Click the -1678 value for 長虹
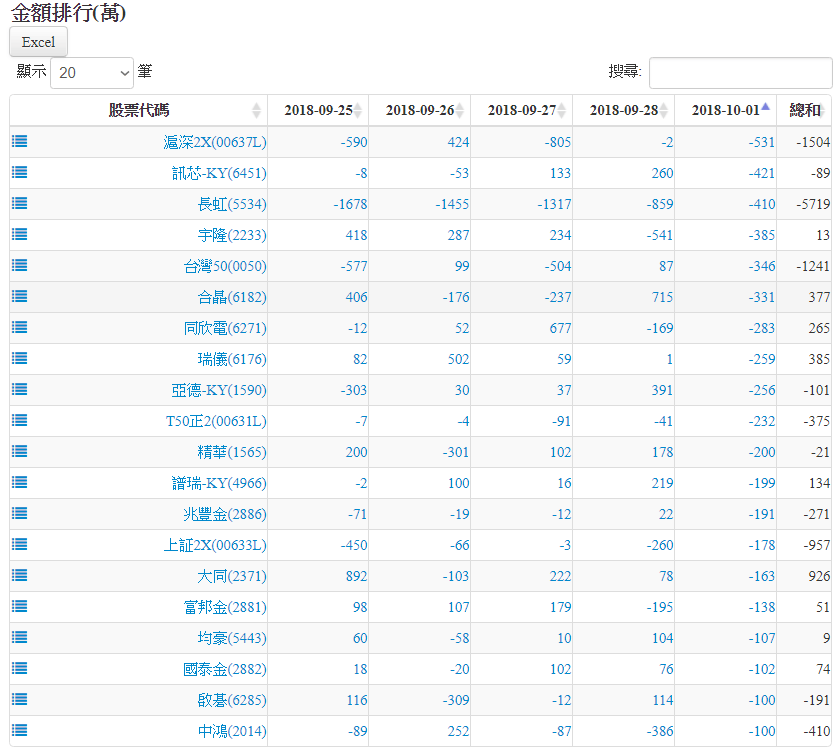This screenshot has height=752, width=837. click(350, 204)
